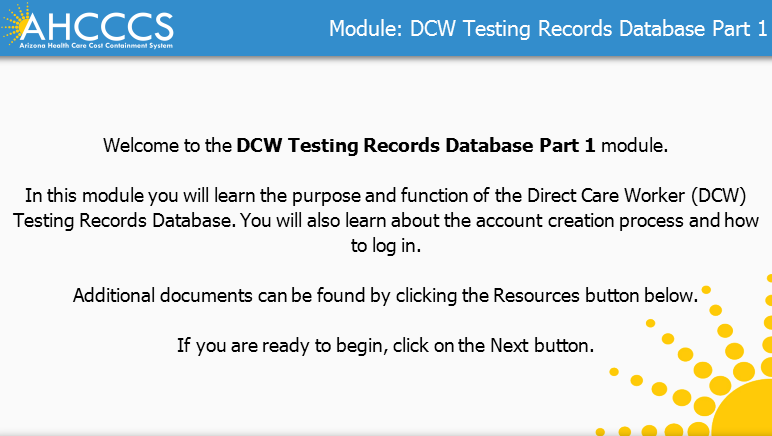Image resolution: width=772 pixels, height=436 pixels.
Task: Click "Testing Records Database." in the body paragraph
Action: pyautogui.click(x=111, y=219)
